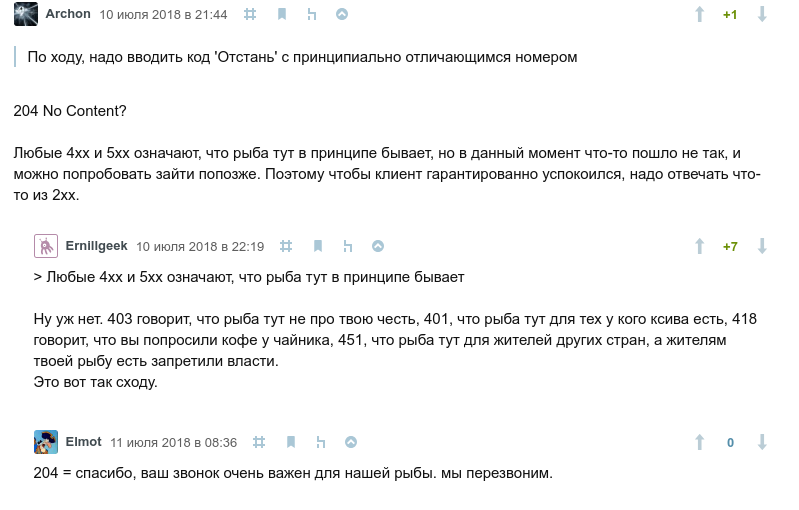The image size is (799, 510).
Task: Bookmark Ernillgeek's reply
Action: point(318,246)
